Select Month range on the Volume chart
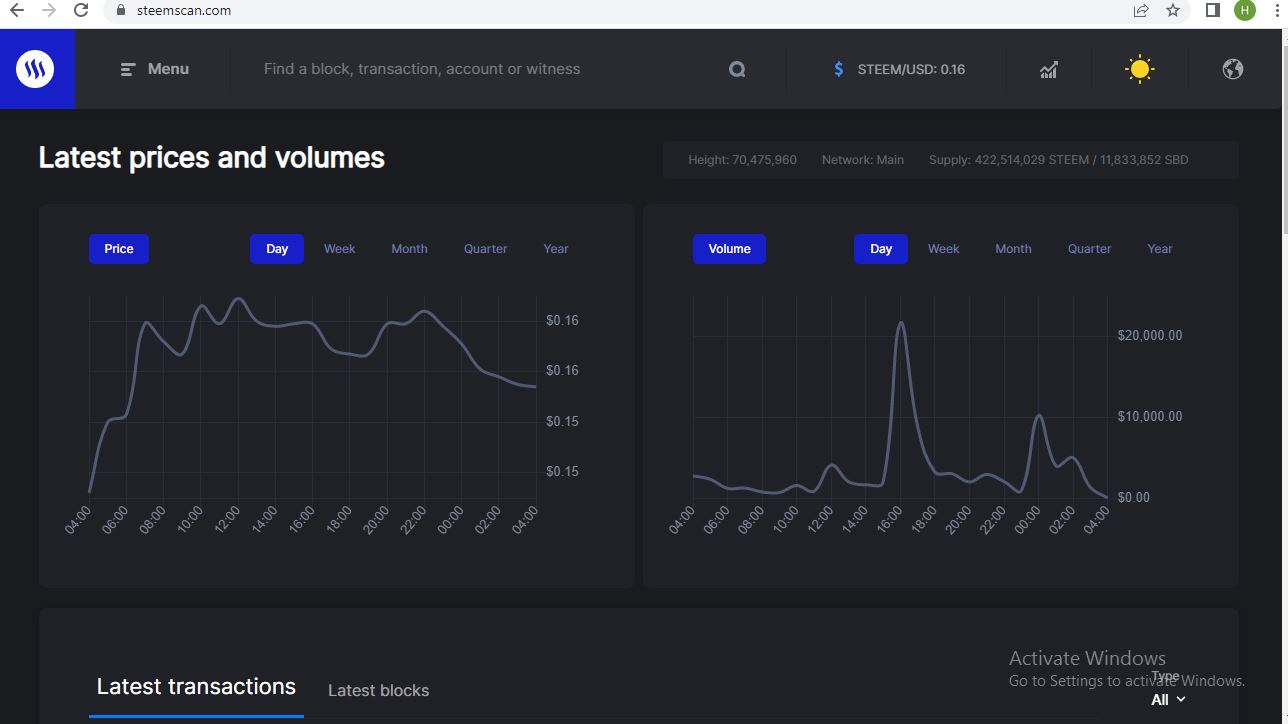This screenshot has width=1288, height=724. click(1013, 249)
